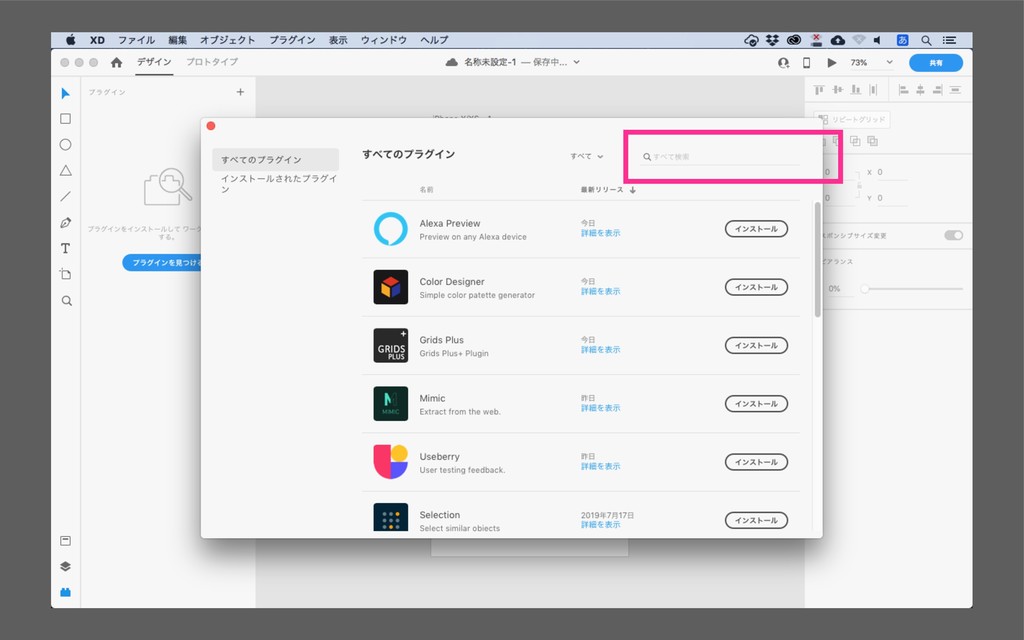
Task: Show details link for Alexa Preview
Action: [601, 233]
